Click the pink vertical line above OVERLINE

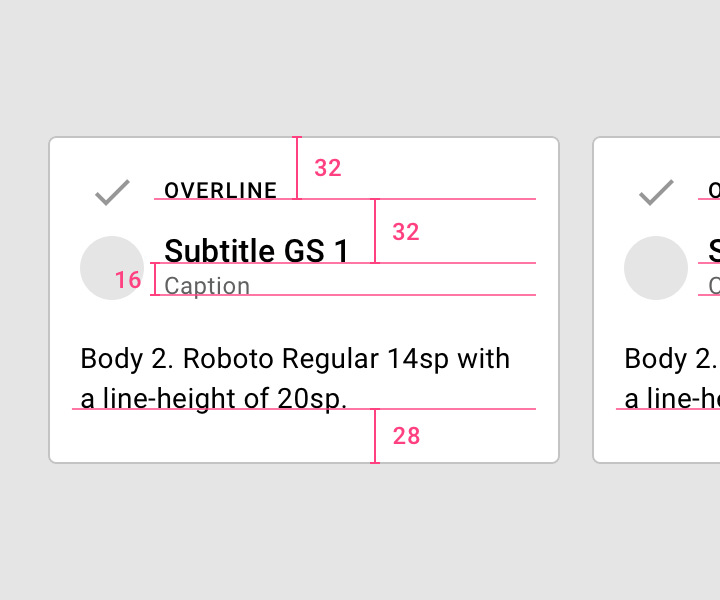tap(297, 168)
